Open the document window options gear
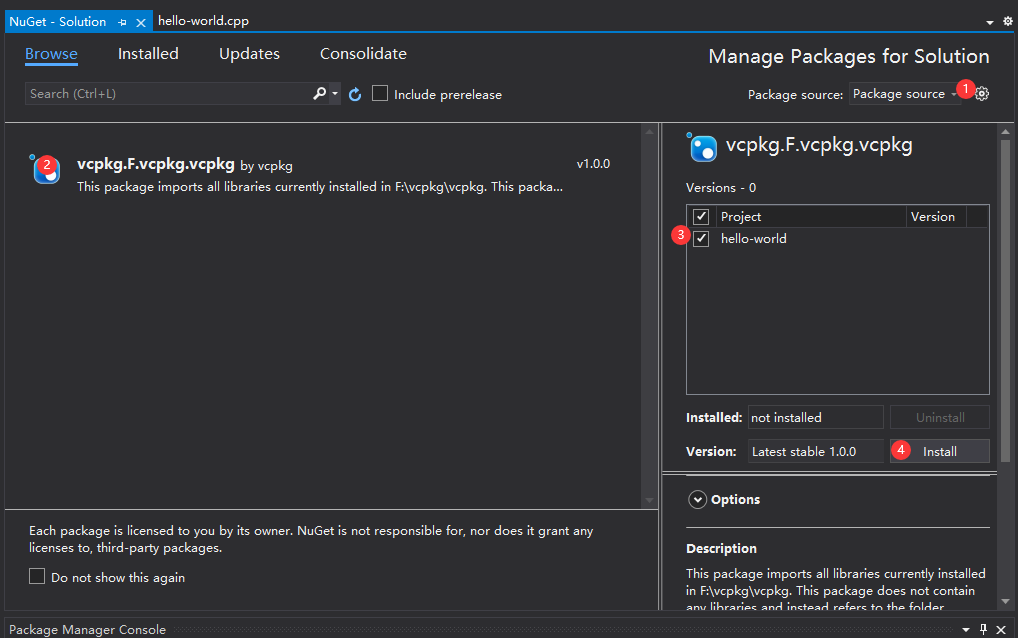 pyautogui.click(x=1008, y=21)
